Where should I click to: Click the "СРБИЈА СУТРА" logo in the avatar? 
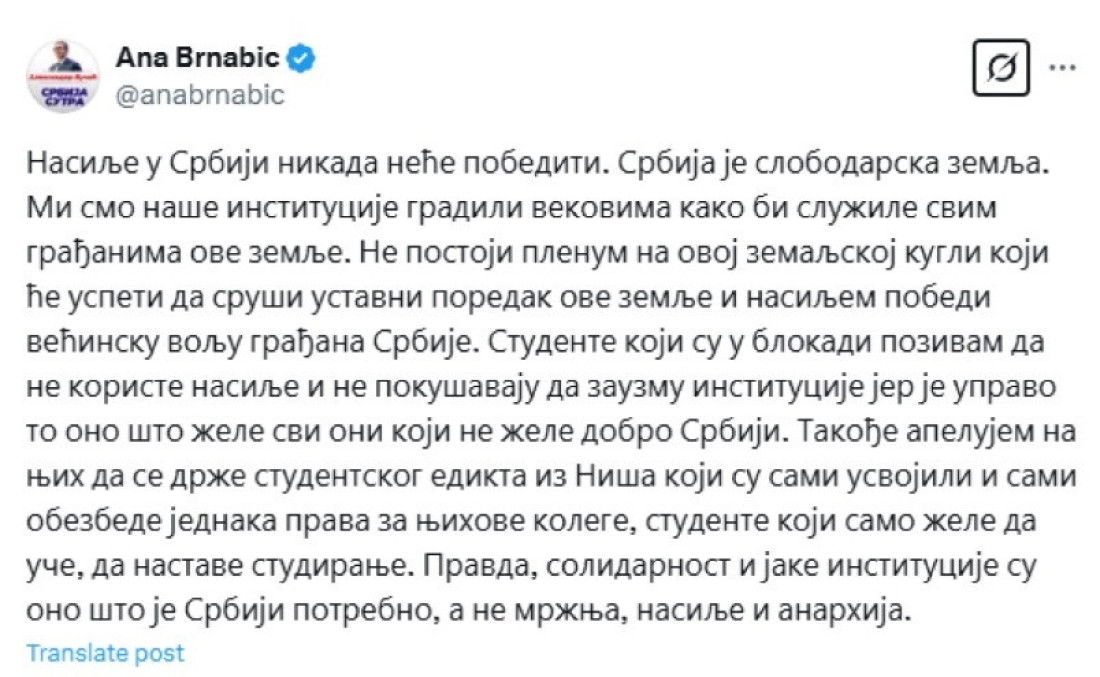[62, 92]
